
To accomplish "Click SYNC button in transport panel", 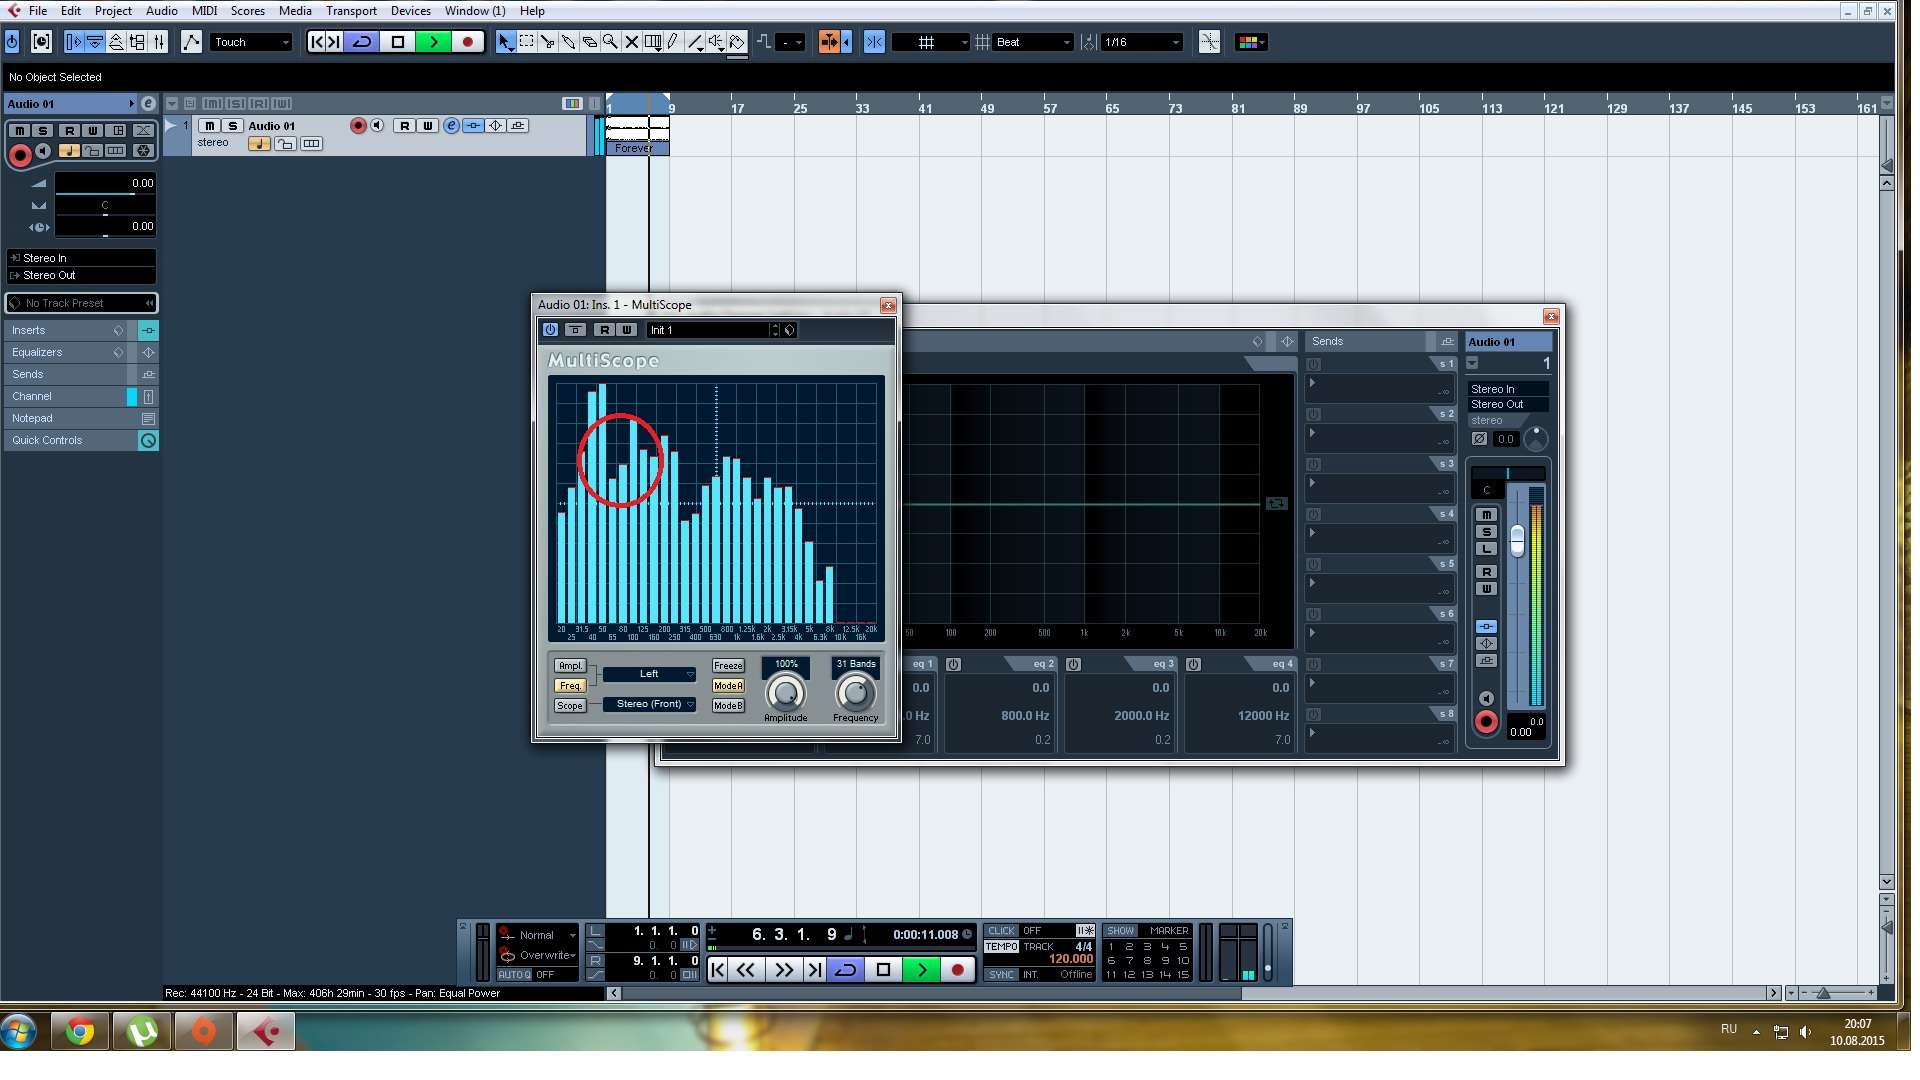I will pyautogui.click(x=1001, y=975).
